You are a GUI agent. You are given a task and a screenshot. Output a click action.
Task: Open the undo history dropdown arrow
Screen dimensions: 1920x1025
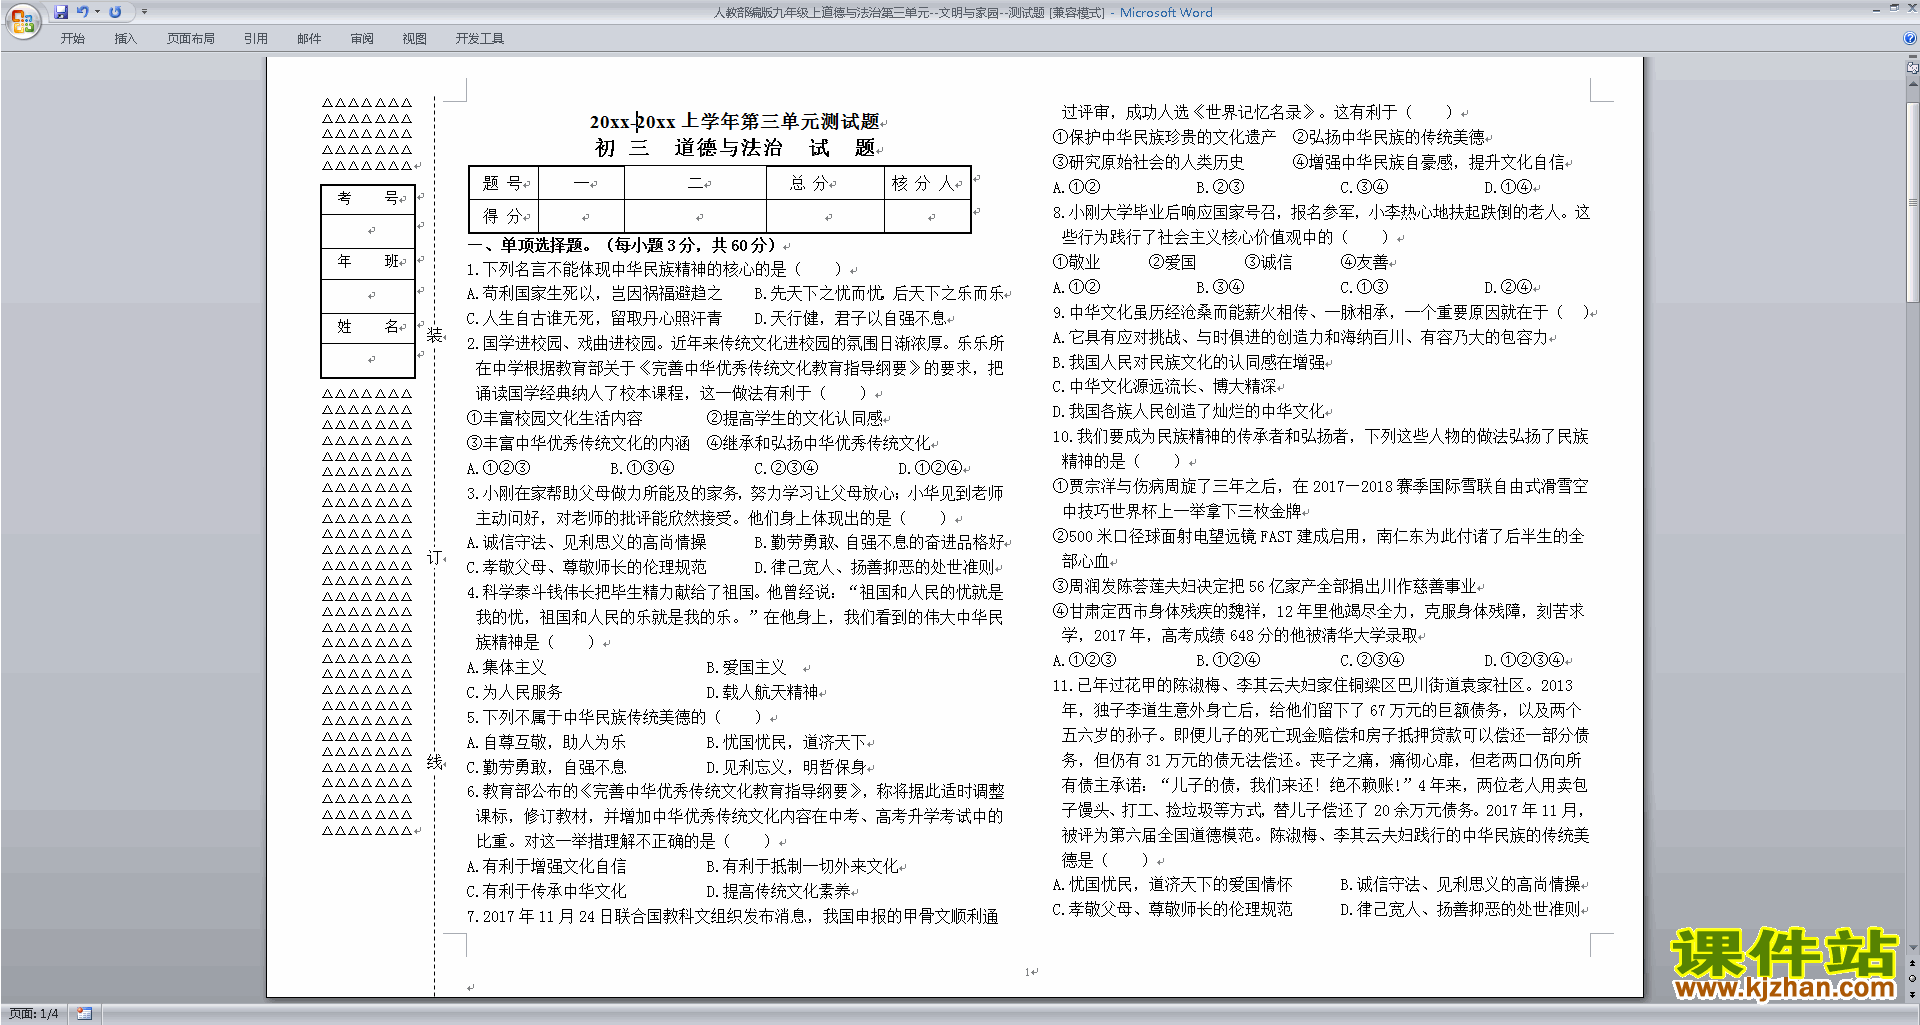click(97, 12)
